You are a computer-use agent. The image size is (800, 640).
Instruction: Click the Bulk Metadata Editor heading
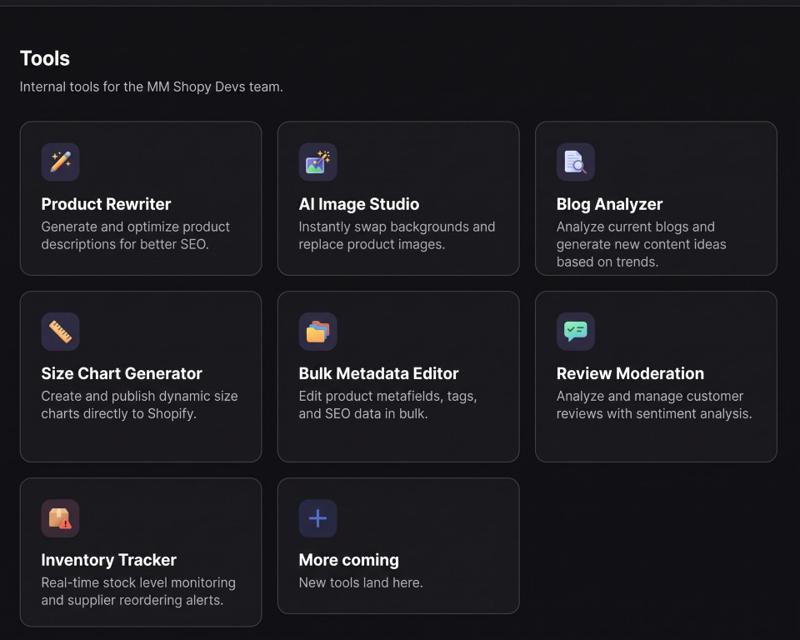(x=379, y=374)
